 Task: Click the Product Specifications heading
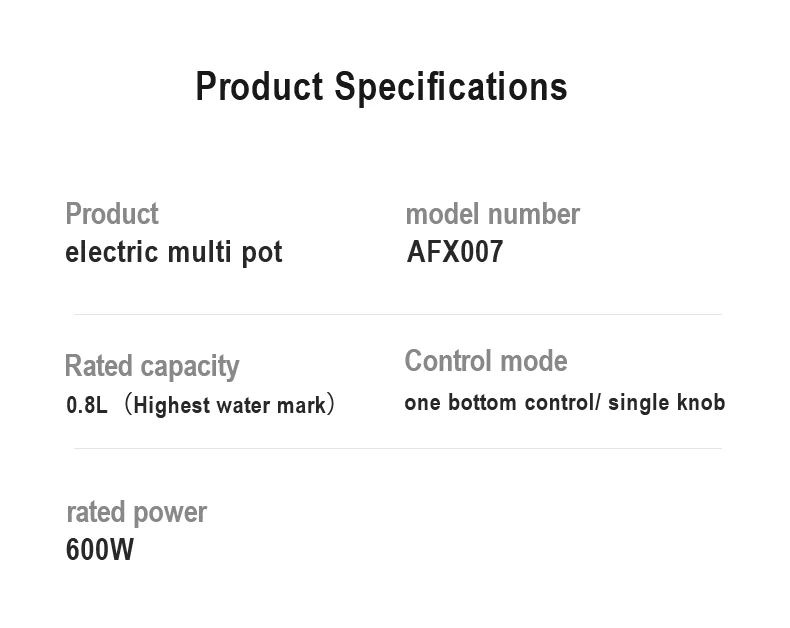[x=381, y=87]
